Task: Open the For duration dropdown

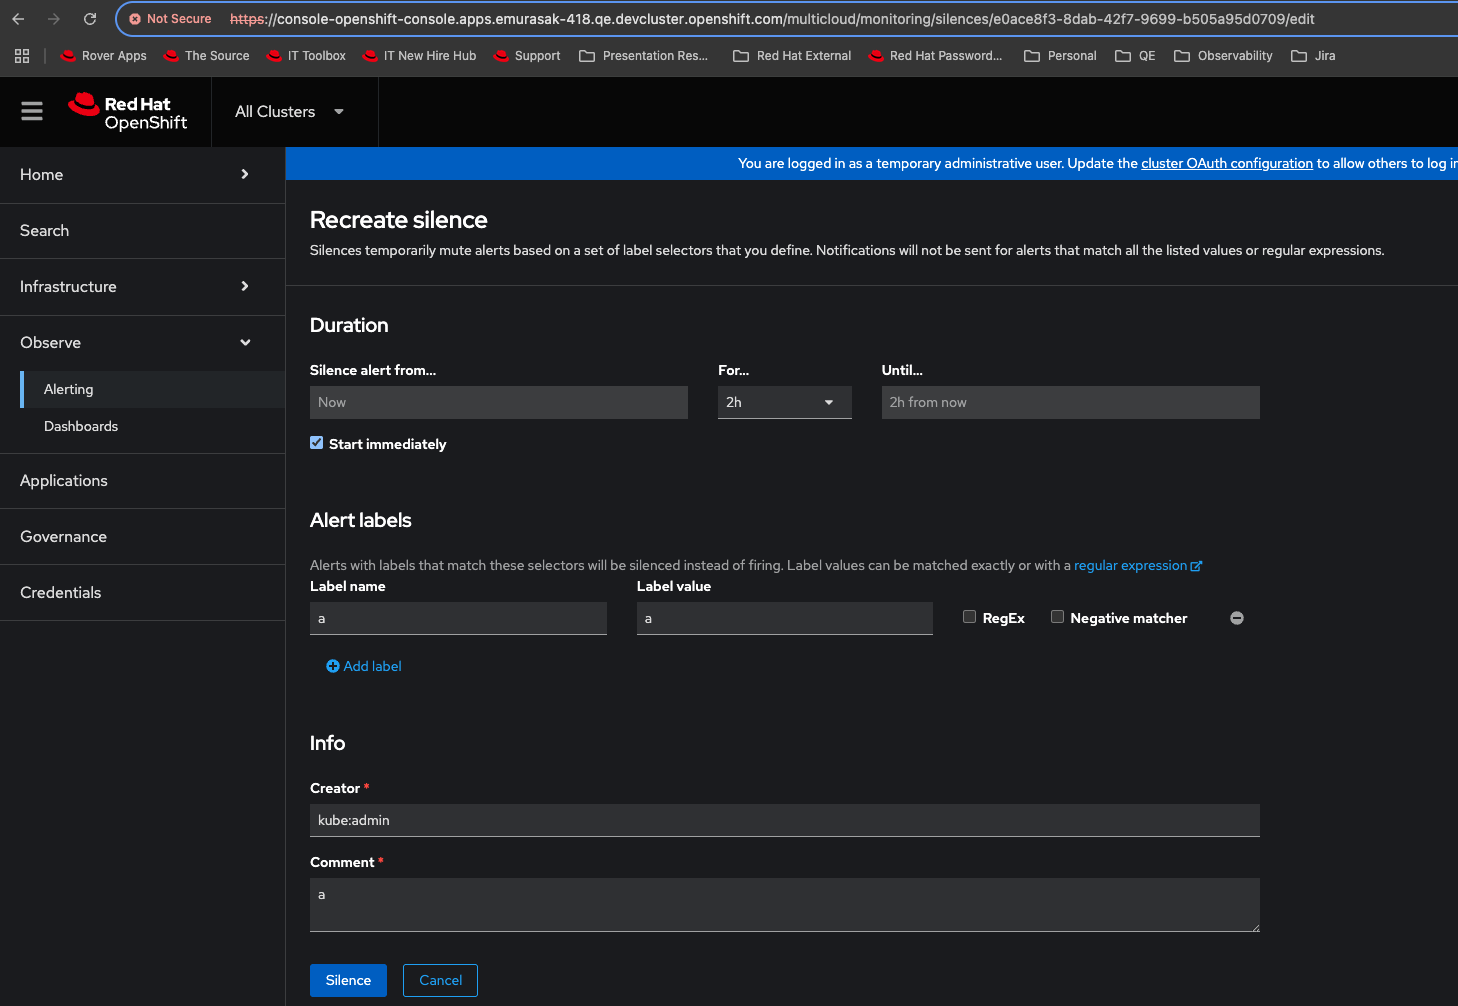Action: pyautogui.click(x=784, y=402)
